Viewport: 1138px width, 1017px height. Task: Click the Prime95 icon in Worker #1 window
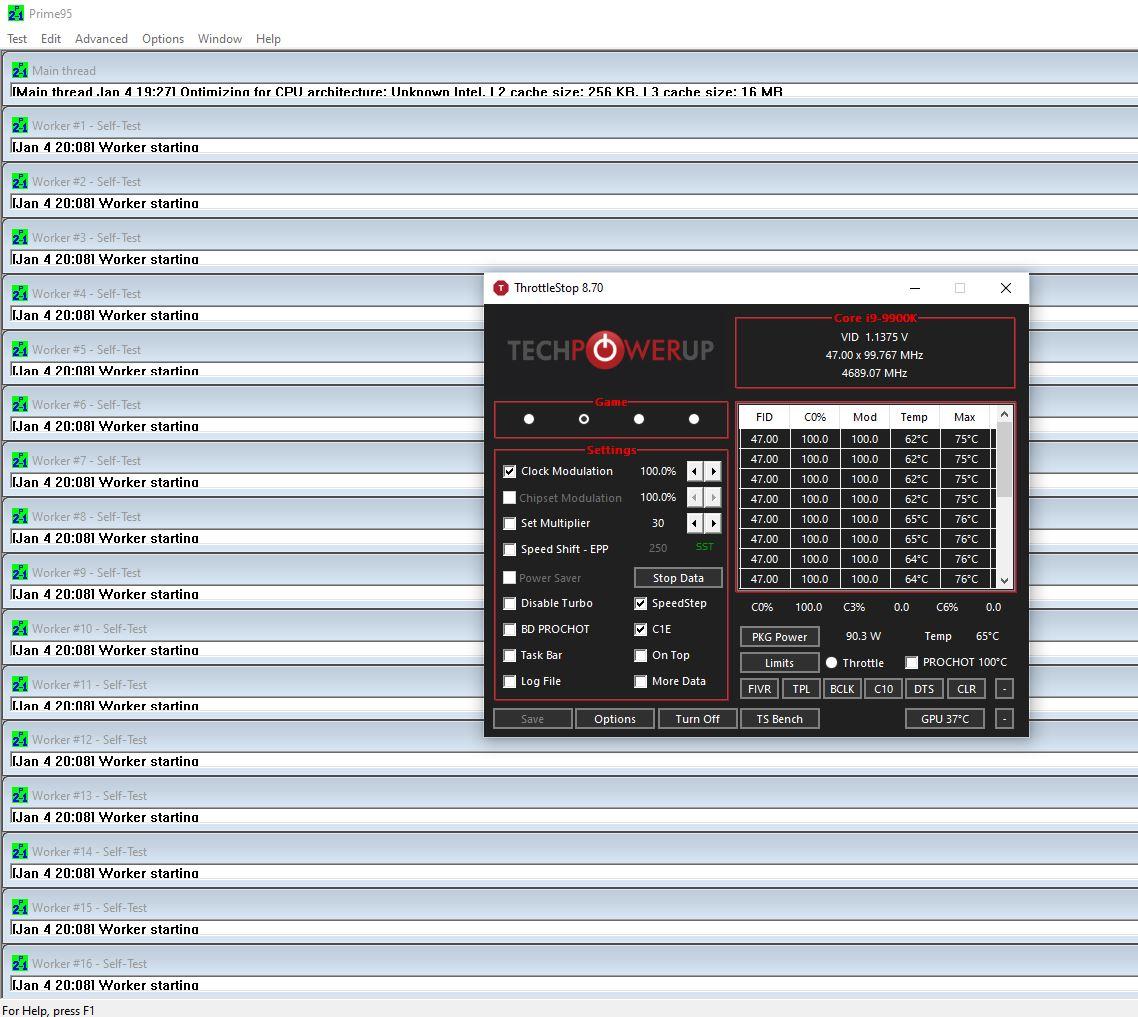click(19, 126)
